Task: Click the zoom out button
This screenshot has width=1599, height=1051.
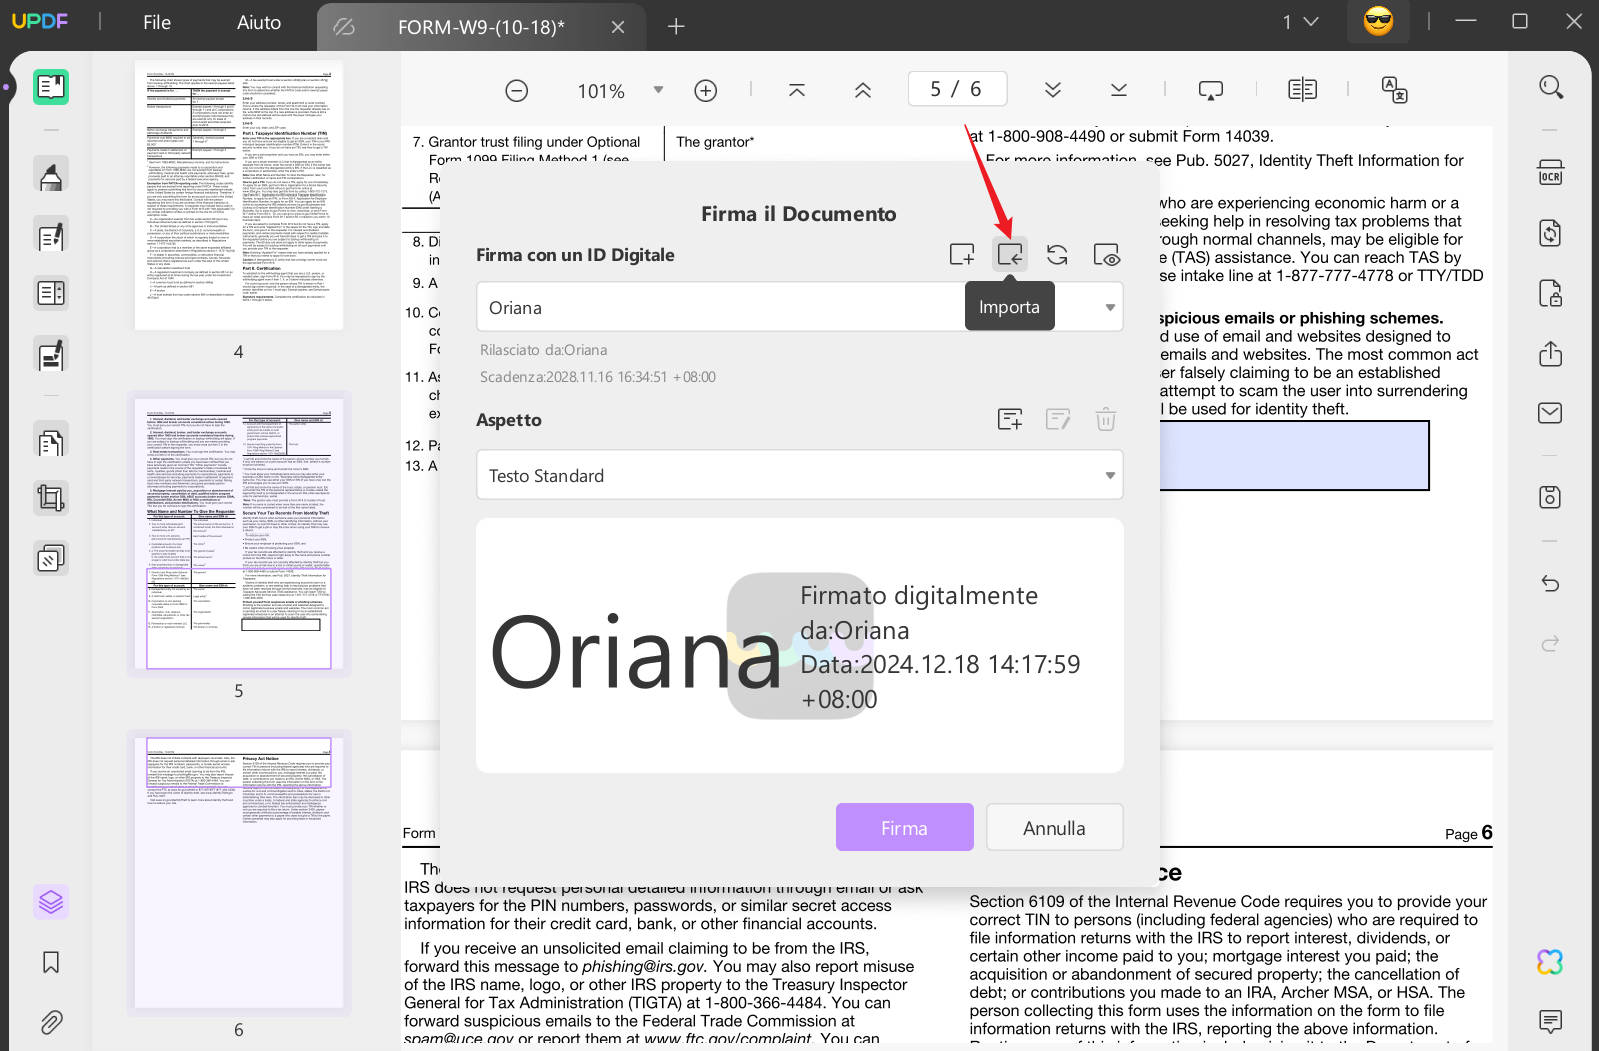Action: (517, 91)
